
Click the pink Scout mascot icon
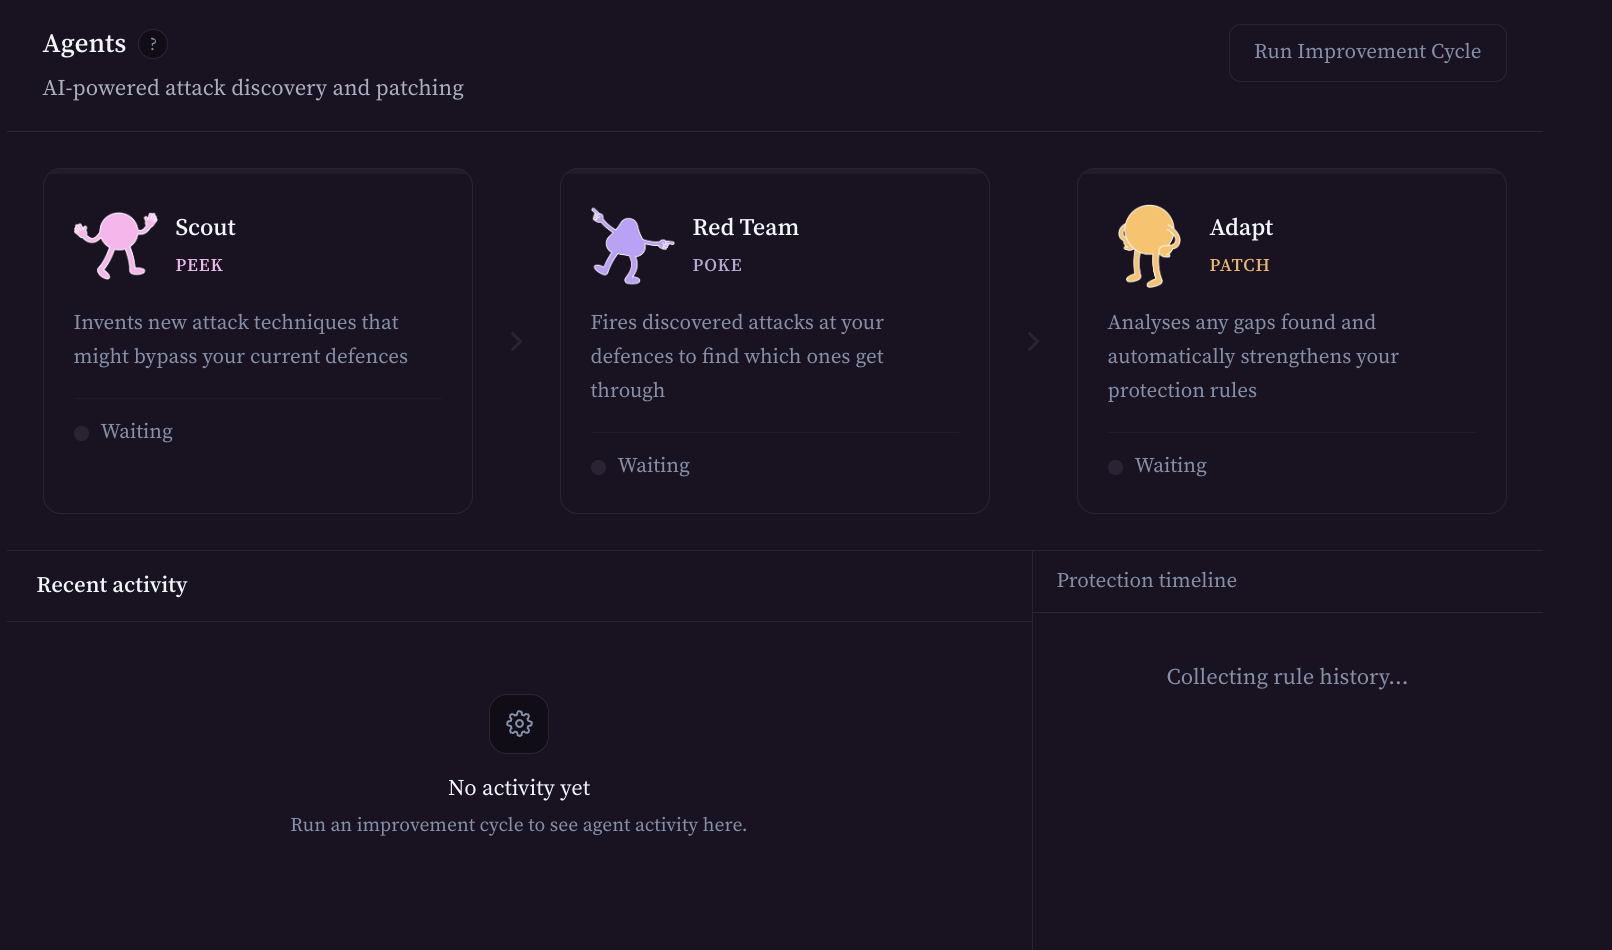(x=116, y=245)
